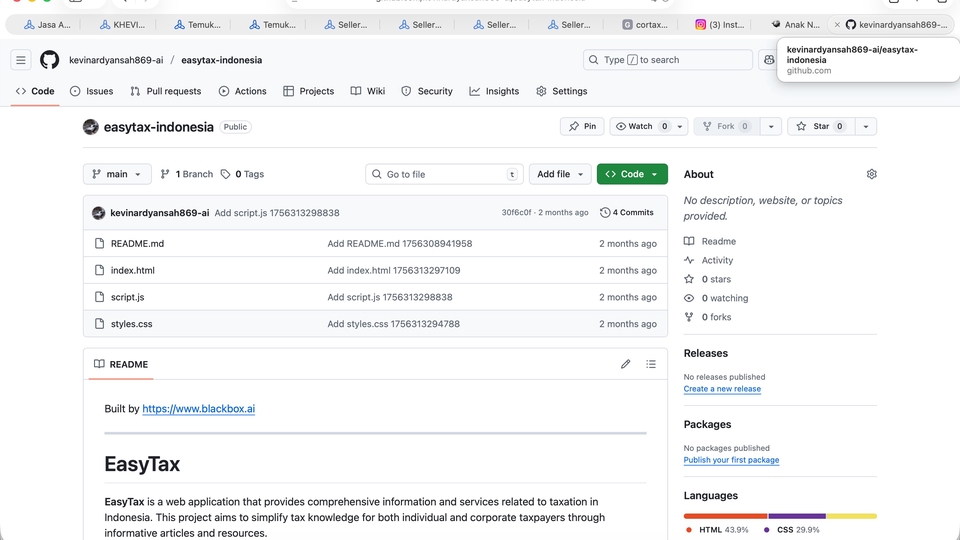This screenshot has height=540, width=960.
Task: Open the README outline list icon
Action: (651, 364)
